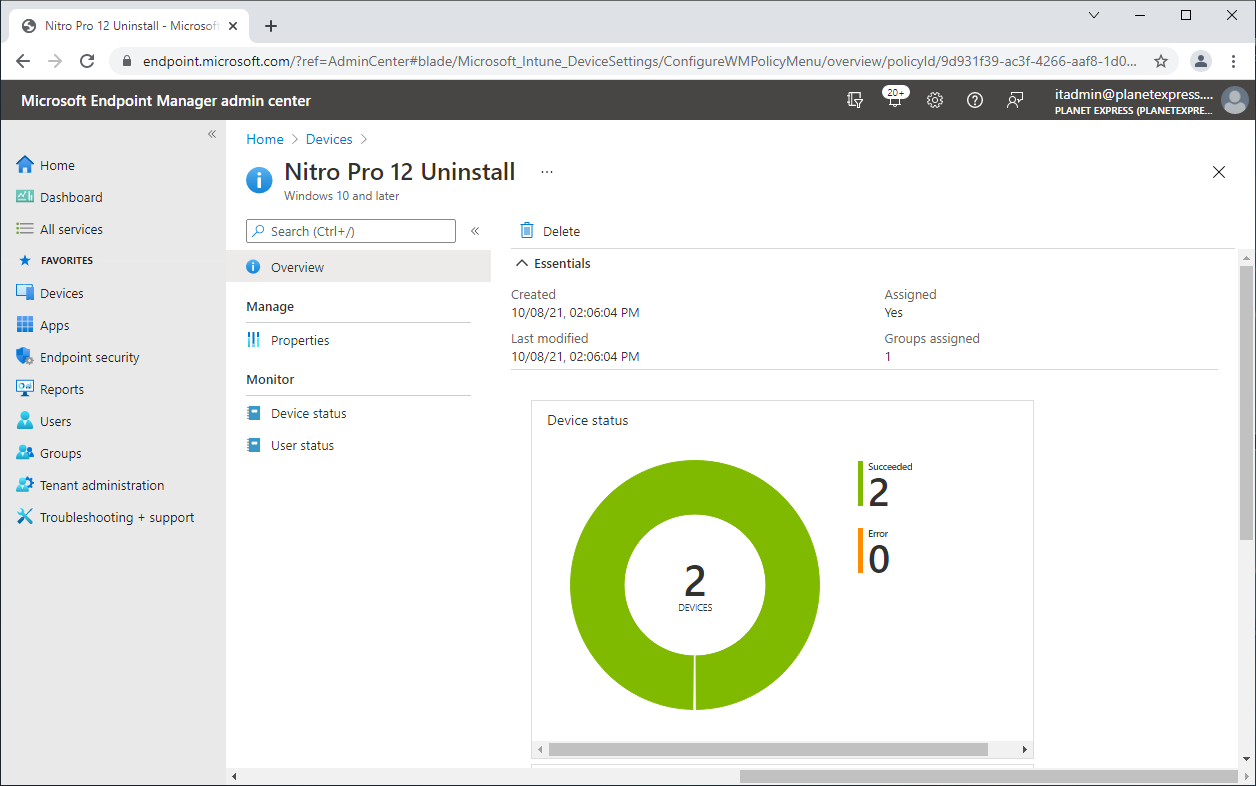Click the Assigned value Yes
The width and height of the screenshot is (1256, 786).
[x=894, y=313]
